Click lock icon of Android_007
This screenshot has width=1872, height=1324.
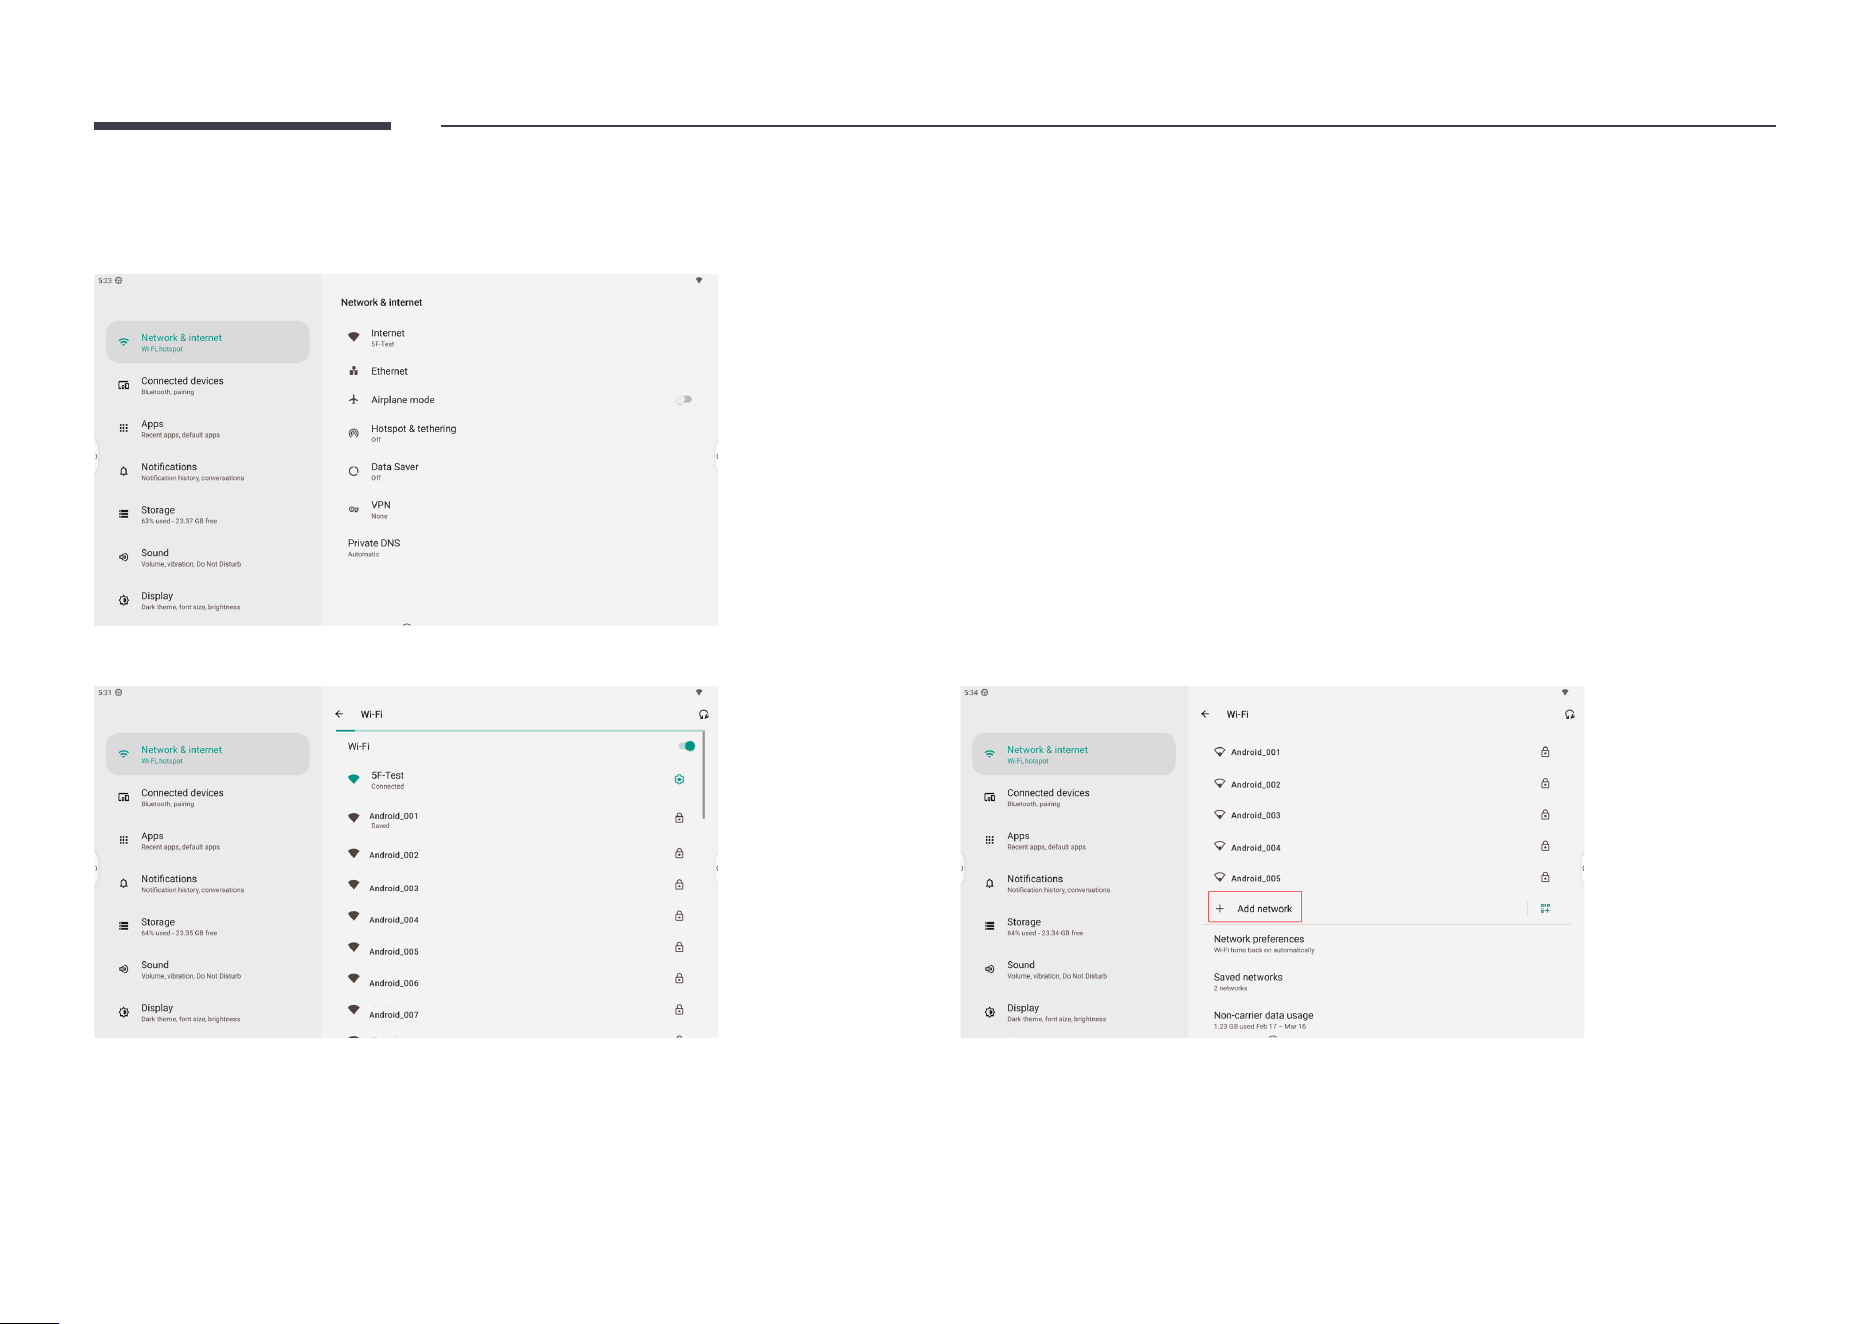pos(679,1009)
